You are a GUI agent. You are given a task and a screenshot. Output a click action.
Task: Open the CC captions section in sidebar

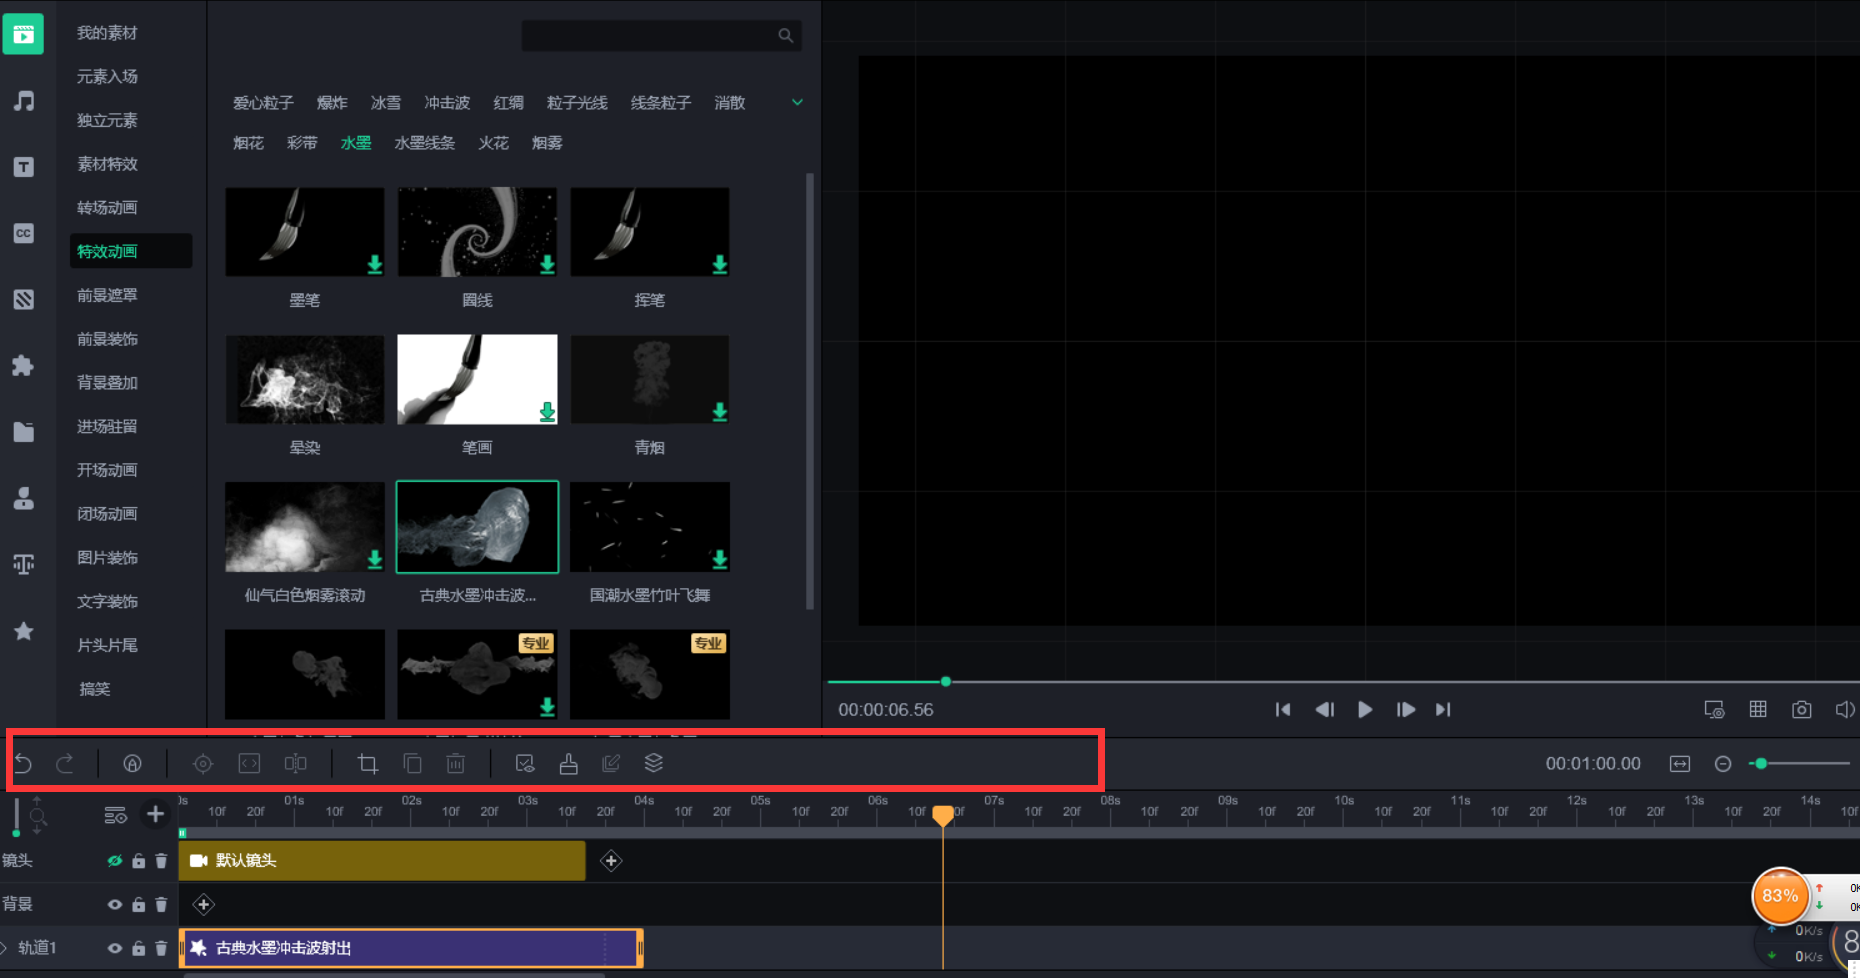click(x=24, y=233)
